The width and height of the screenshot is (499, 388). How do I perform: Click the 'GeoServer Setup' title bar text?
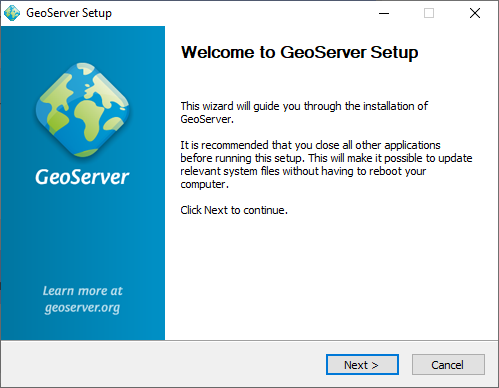(x=69, y=13)
